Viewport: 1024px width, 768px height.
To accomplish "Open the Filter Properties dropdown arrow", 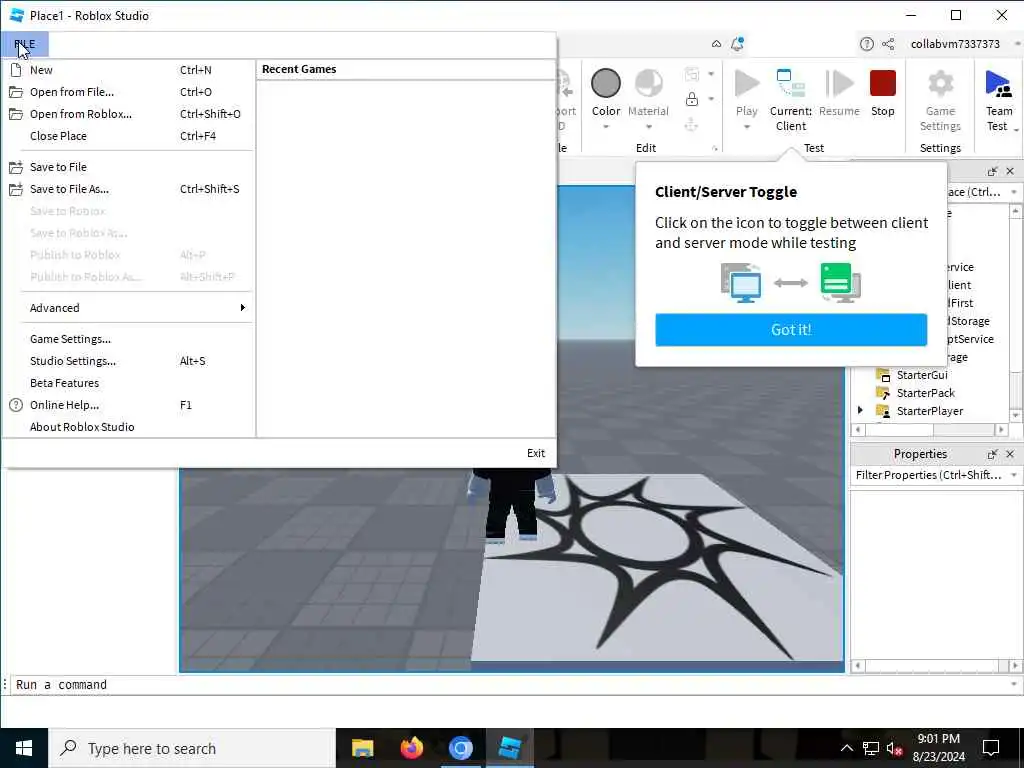I will click(1014, 475).
